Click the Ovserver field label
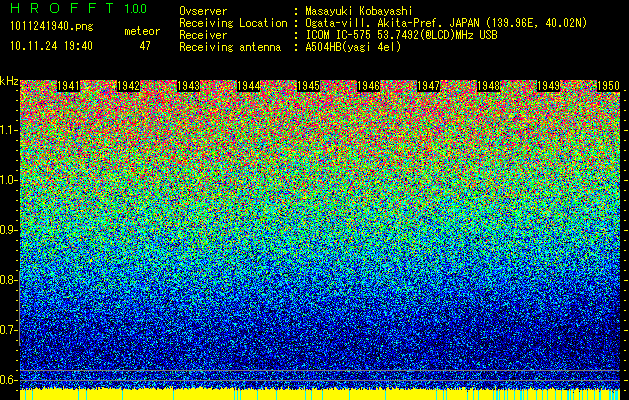Image resolution: width=629 pixels, height=400 pixels. (203, 11)
